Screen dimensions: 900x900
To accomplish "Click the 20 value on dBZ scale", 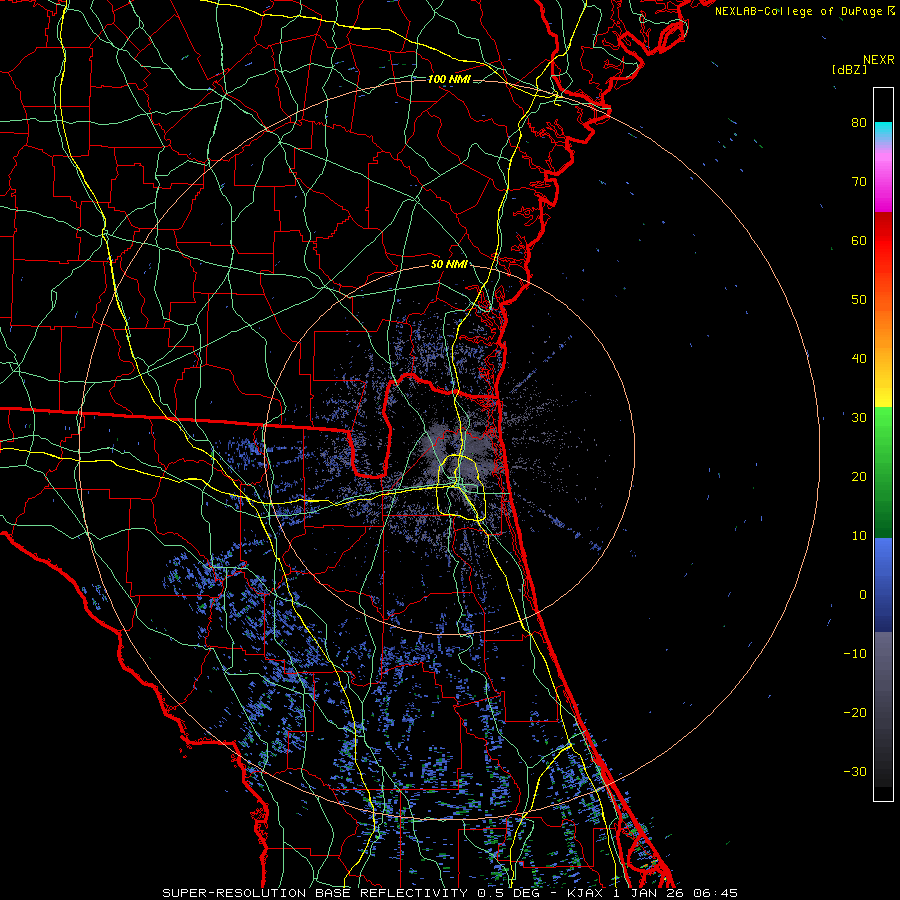I will (859, 476).
